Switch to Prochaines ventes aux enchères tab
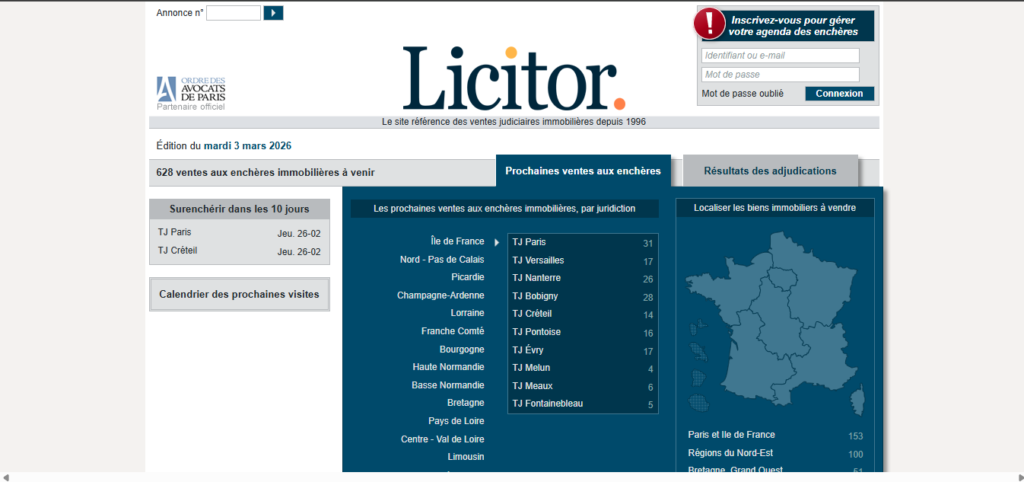 pos(583,171)
